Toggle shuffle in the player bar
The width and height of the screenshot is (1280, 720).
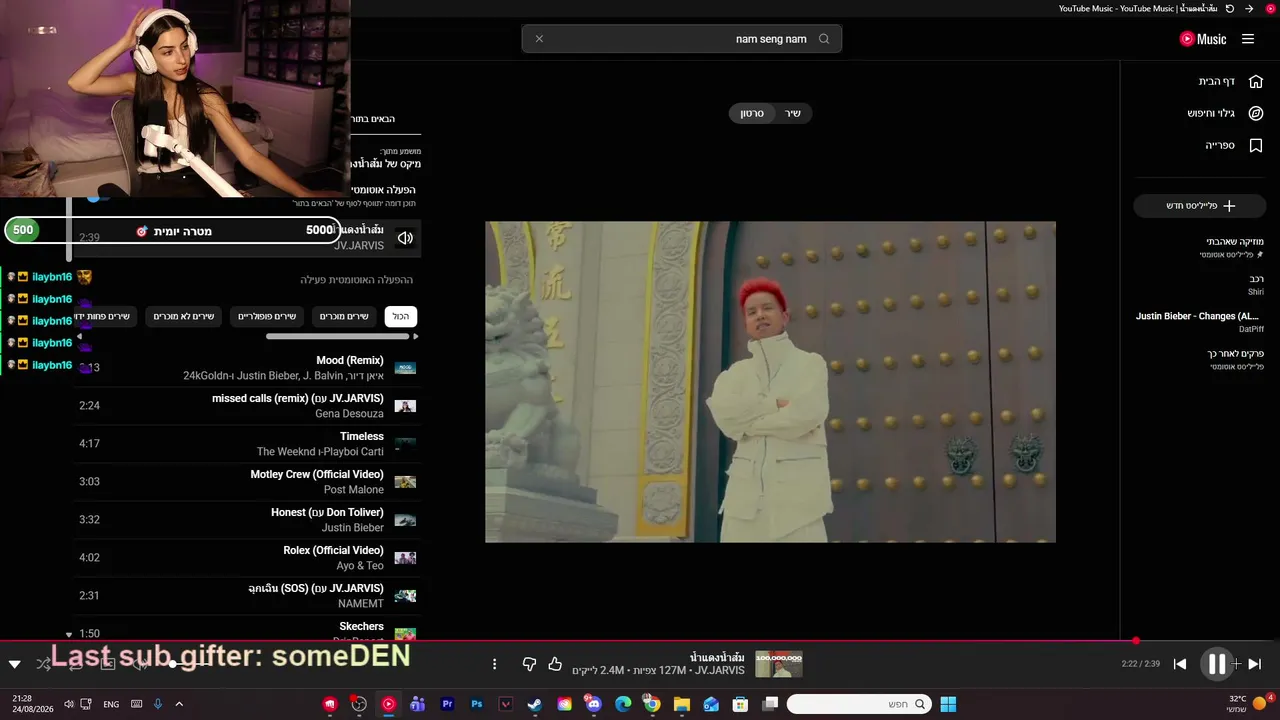pyautogui.click(x=43, y=664)
